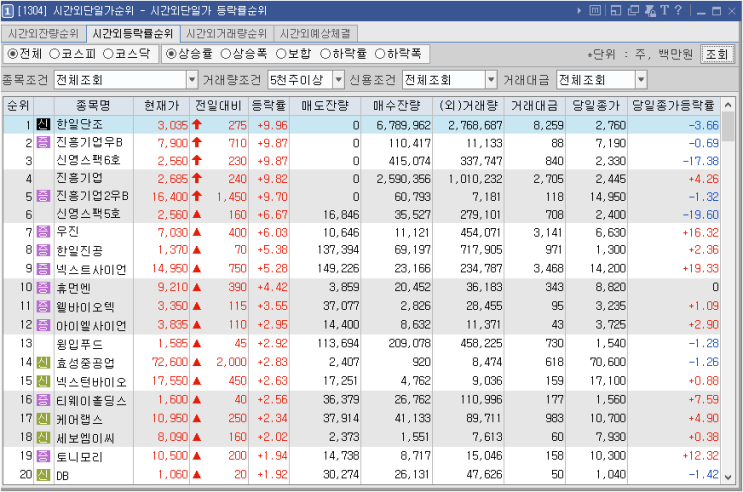This screenshot has height=492, width=743.
Task: Click the pin with lock icon
Action: click(x=650, y=10)
